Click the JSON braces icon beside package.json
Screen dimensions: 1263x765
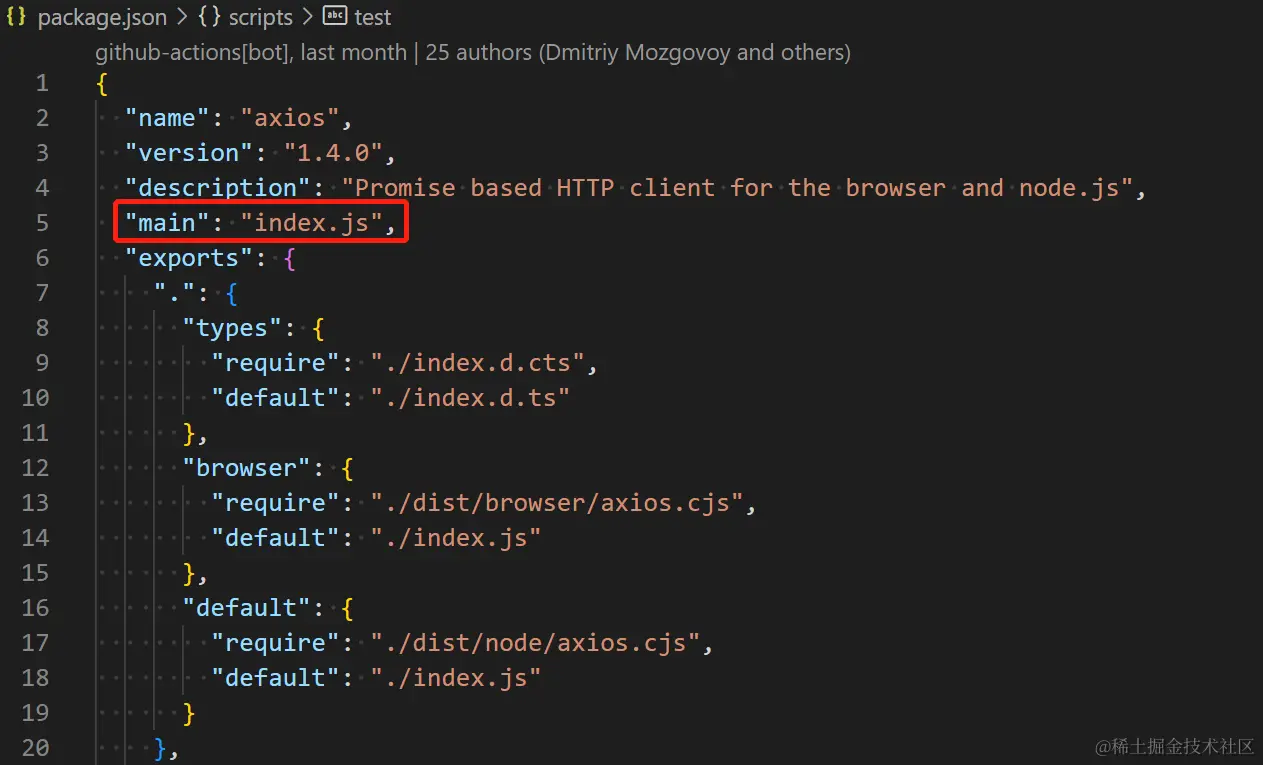point(17,18)
